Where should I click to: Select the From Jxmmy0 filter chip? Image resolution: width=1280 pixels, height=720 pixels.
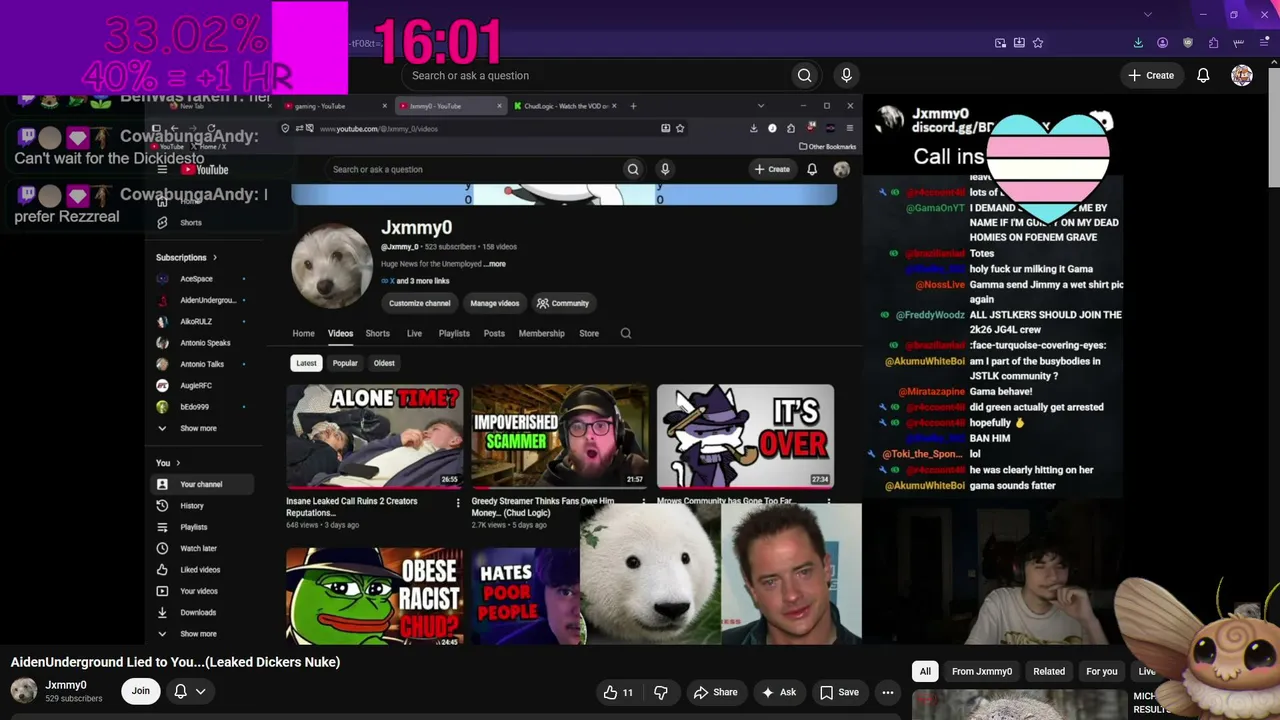point(982,672)
